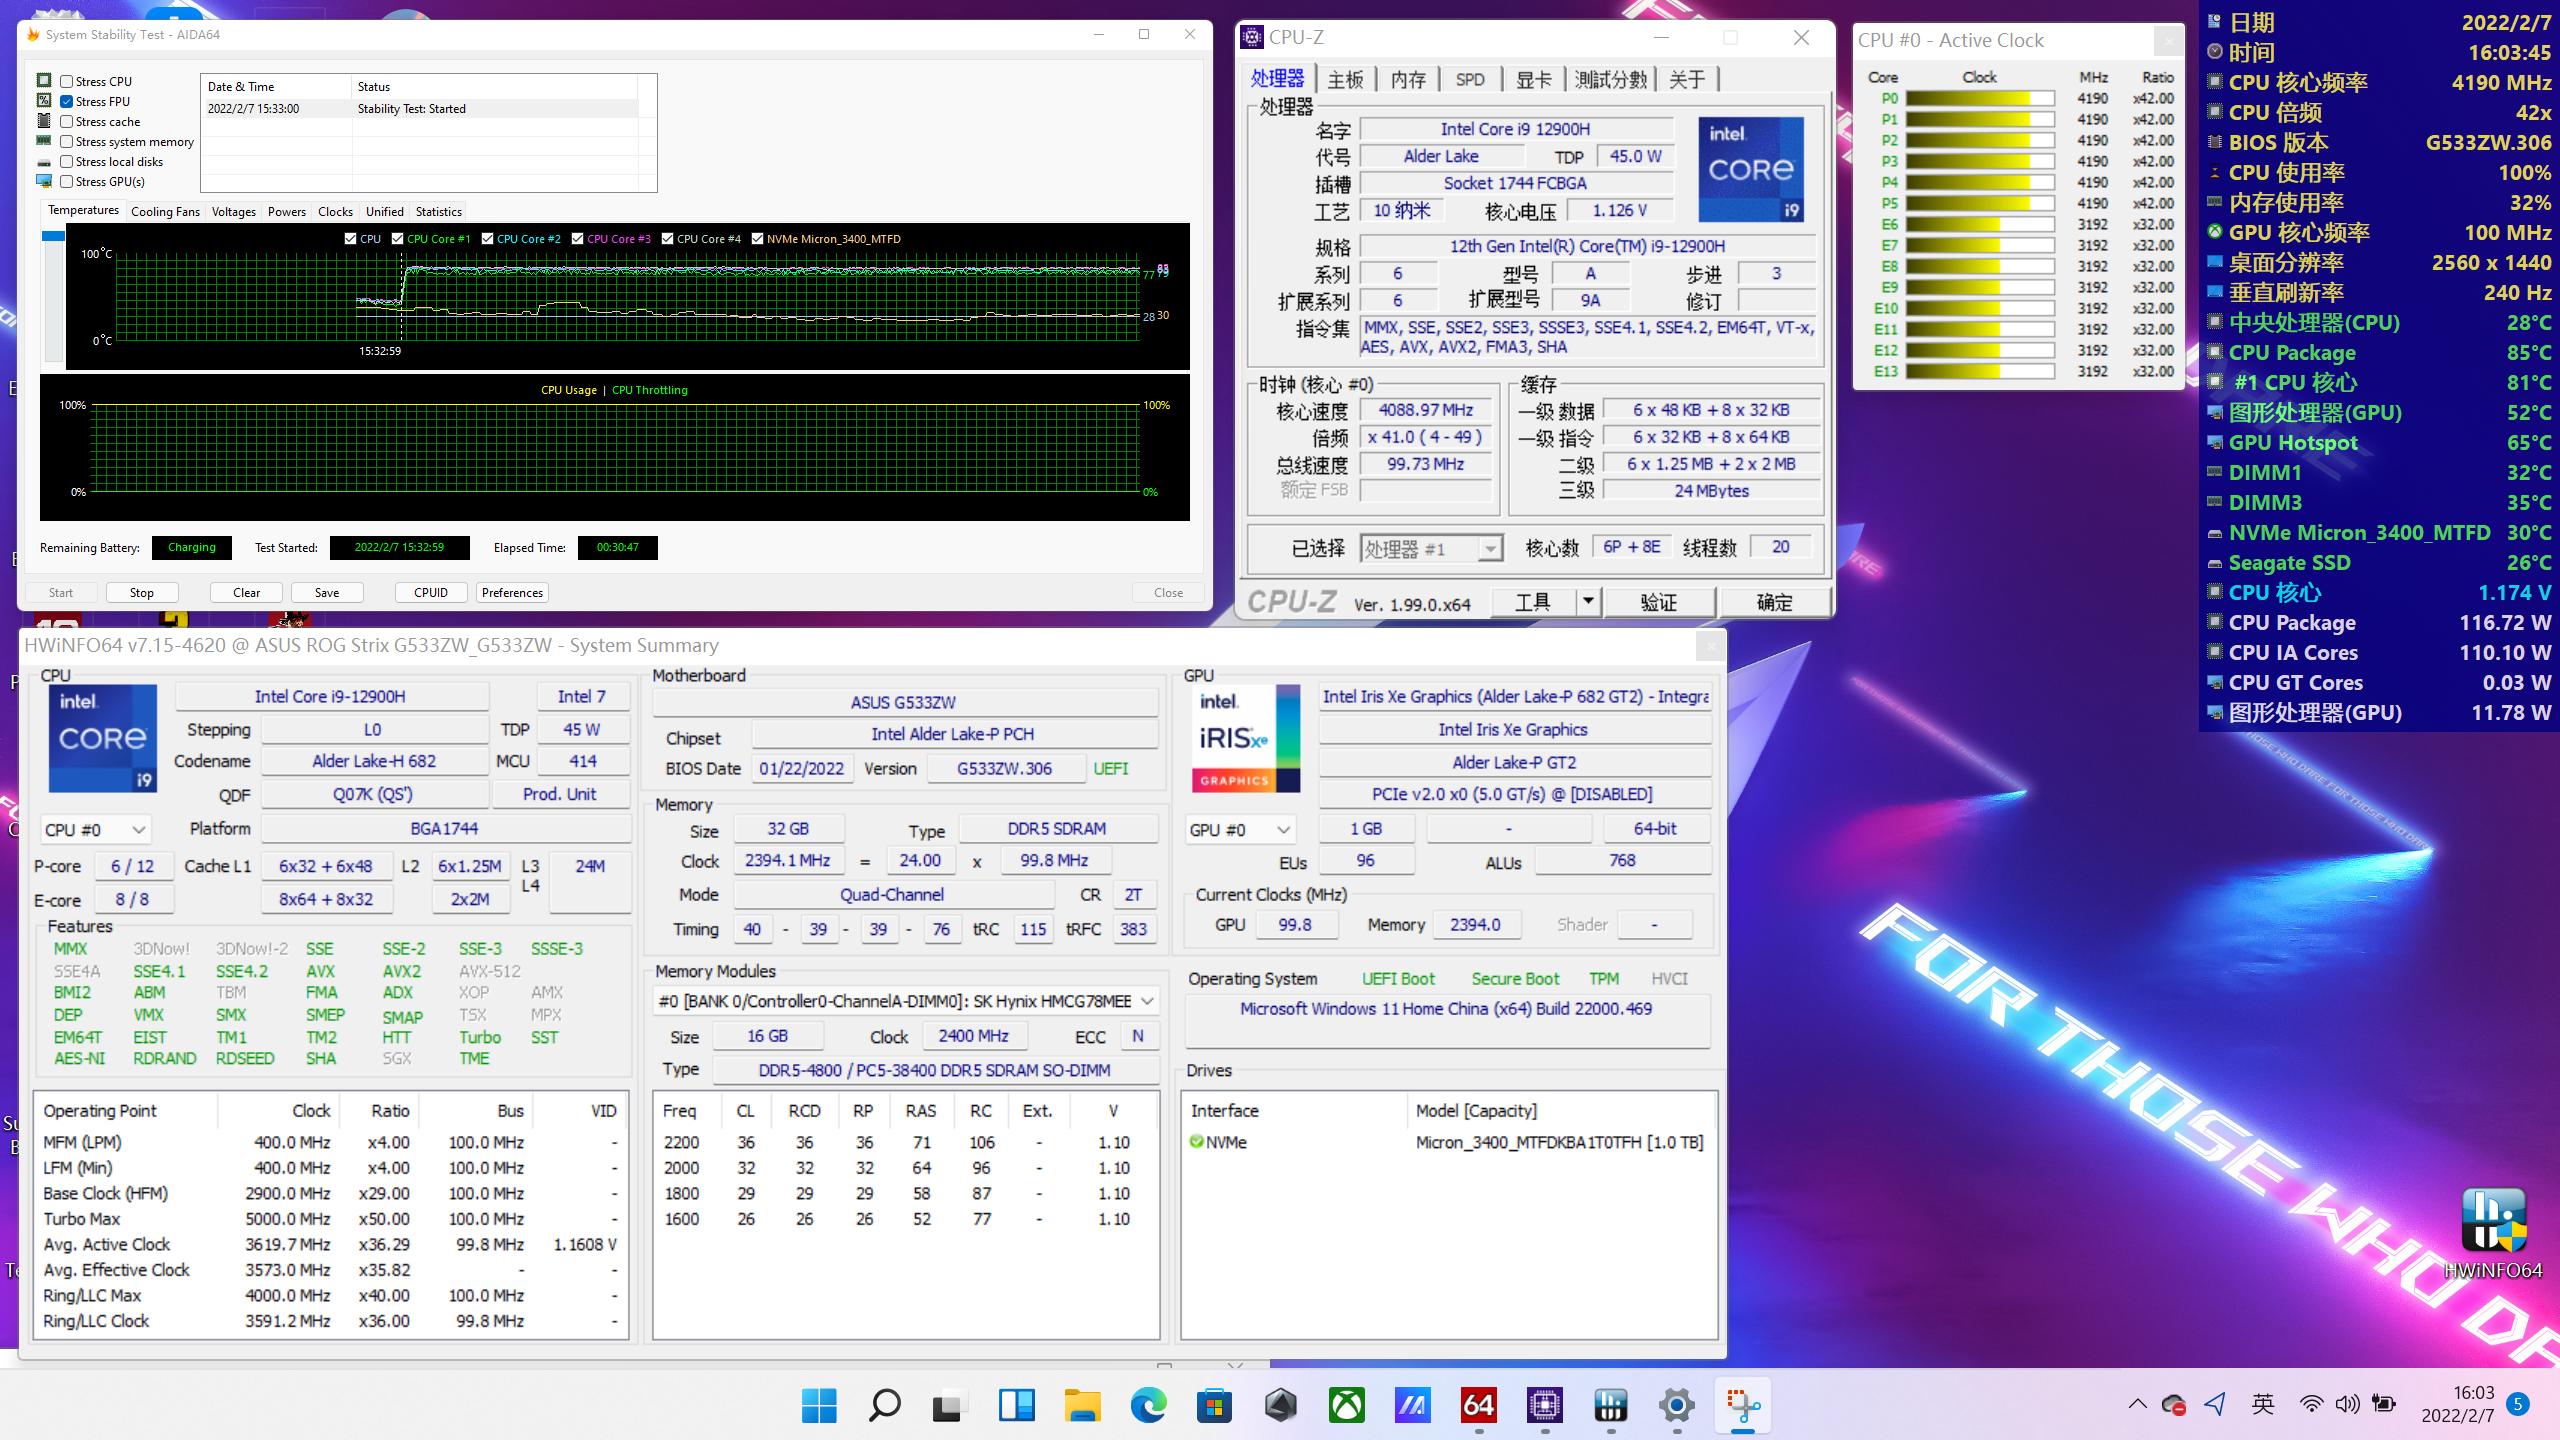Uncheck the Stress FPU option
The width and height of the screenshot is (2560, 1440).
tap(66, 101)
